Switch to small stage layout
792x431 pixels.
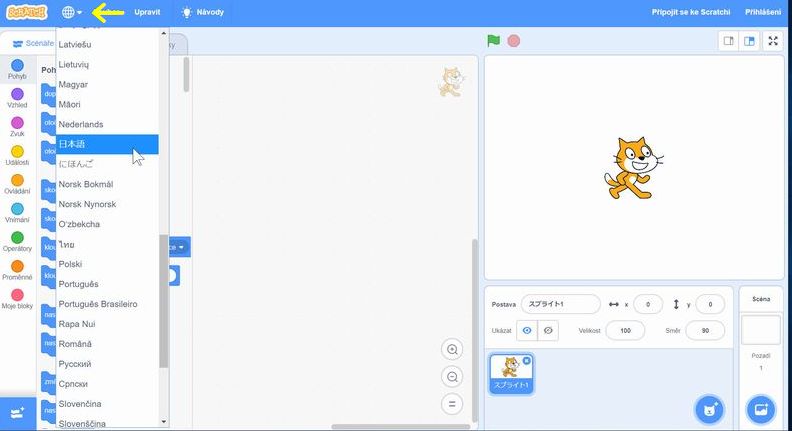pos(729,41)
